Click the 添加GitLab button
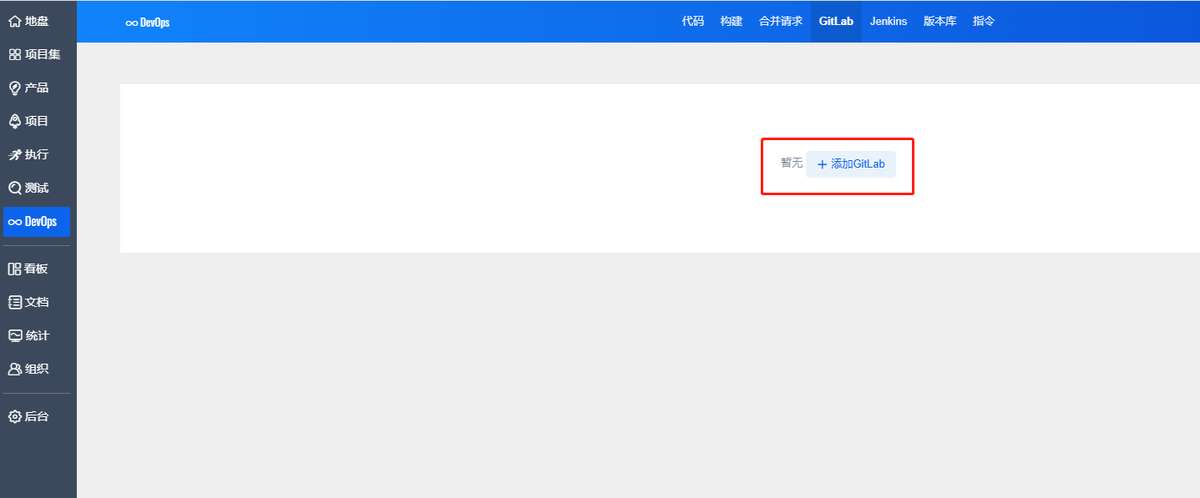The image size is (1200, 498). point(851,164)
